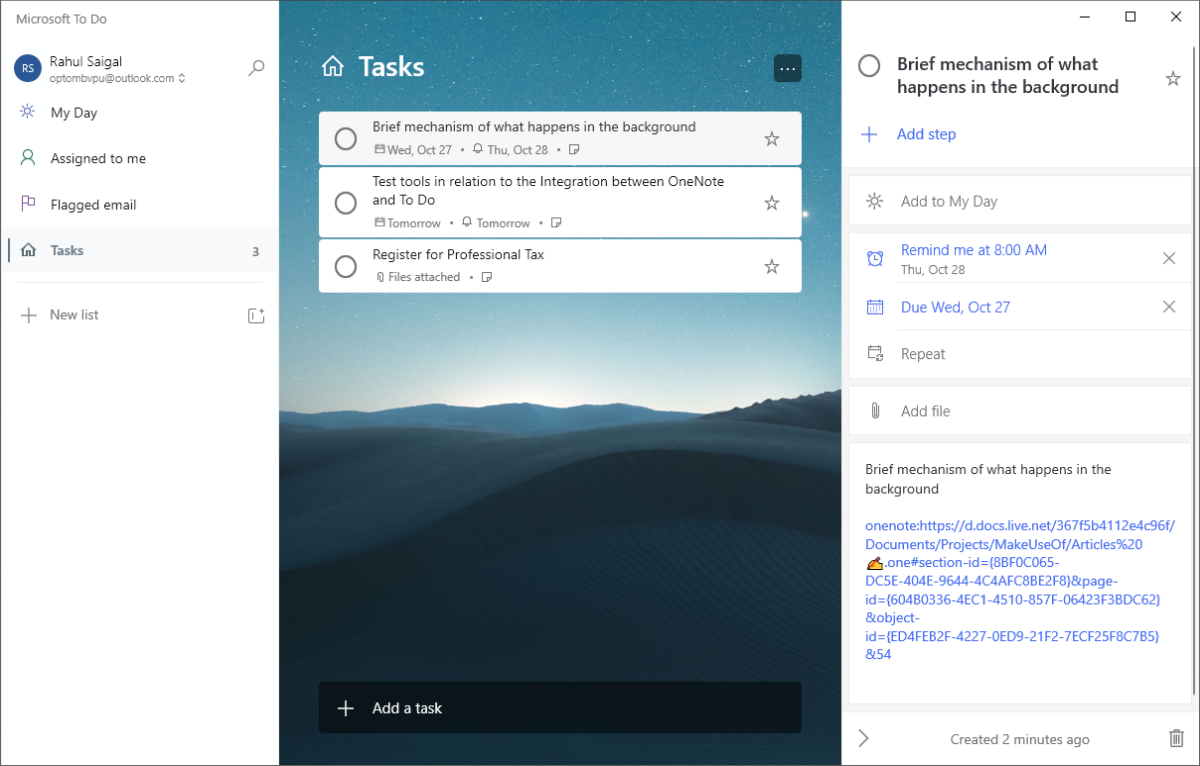Click the Add a task input field
This screenshot has width=1200, height=766.
tap(560, 708)
